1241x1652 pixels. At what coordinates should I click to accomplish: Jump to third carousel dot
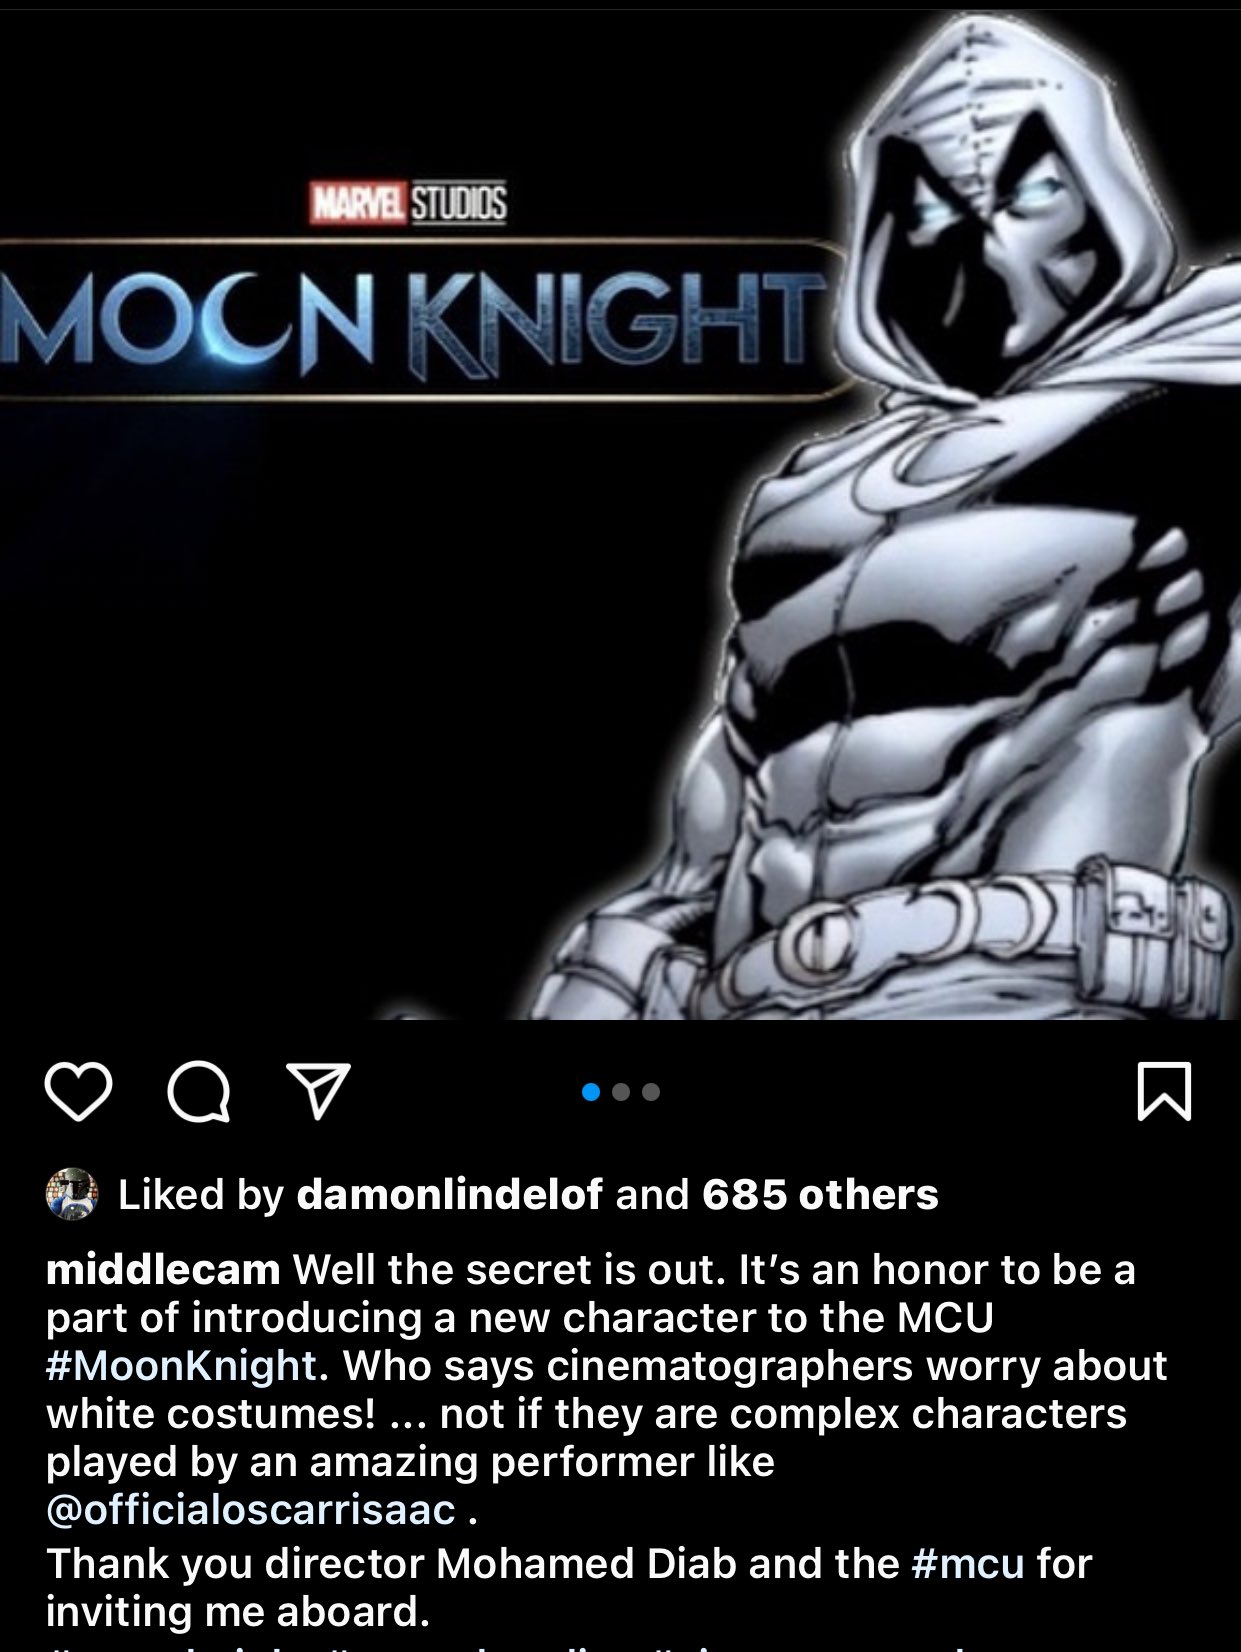click(x=651, y=1092)
